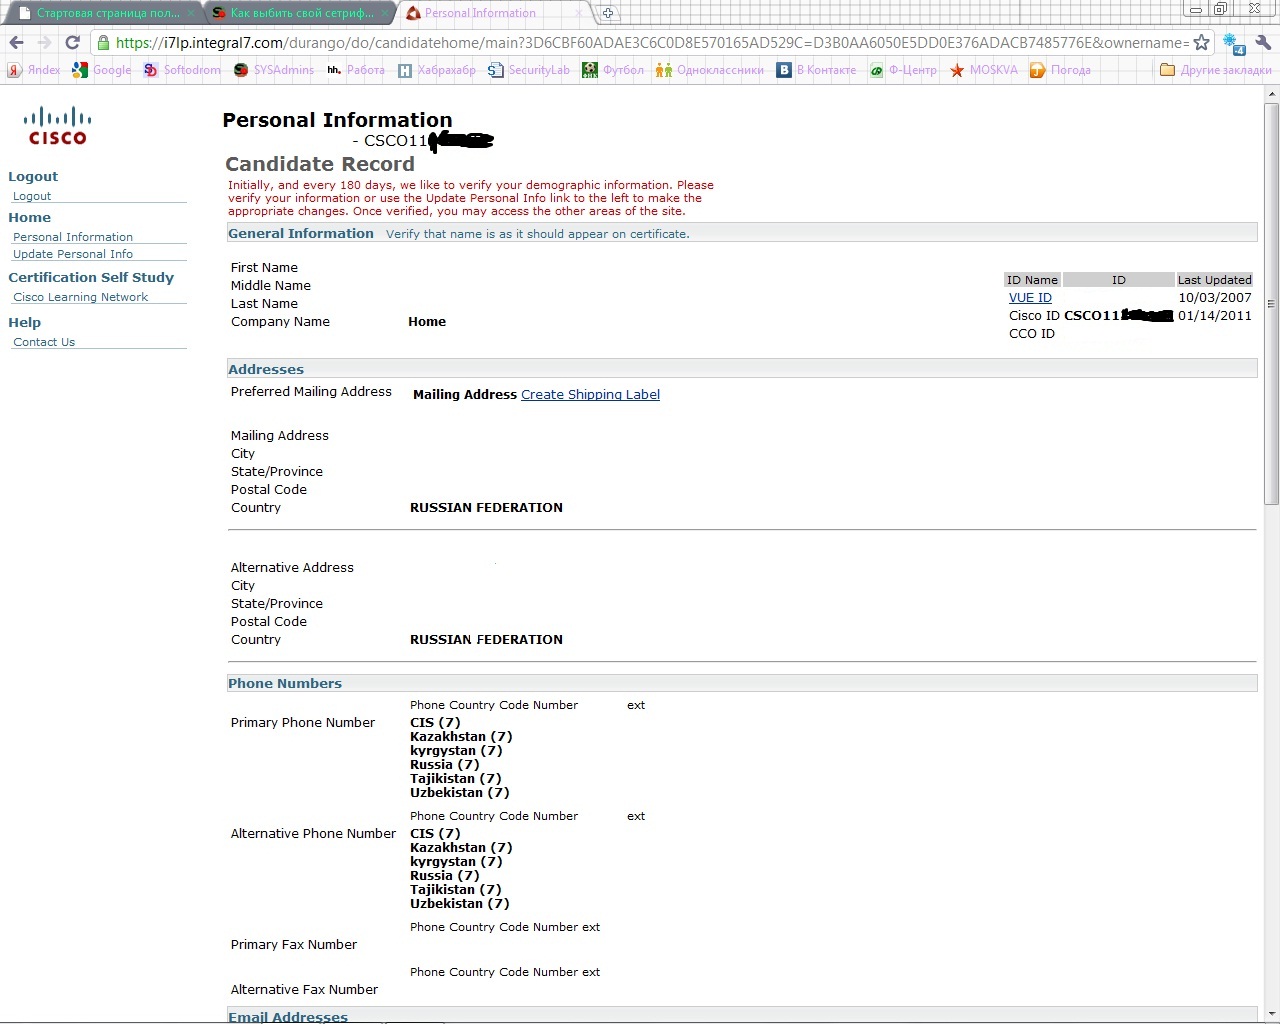The height and width of the screenshot is (1024, 1280).
Task: Click the Alternative Fax Number label
Action: pos(304,990)
